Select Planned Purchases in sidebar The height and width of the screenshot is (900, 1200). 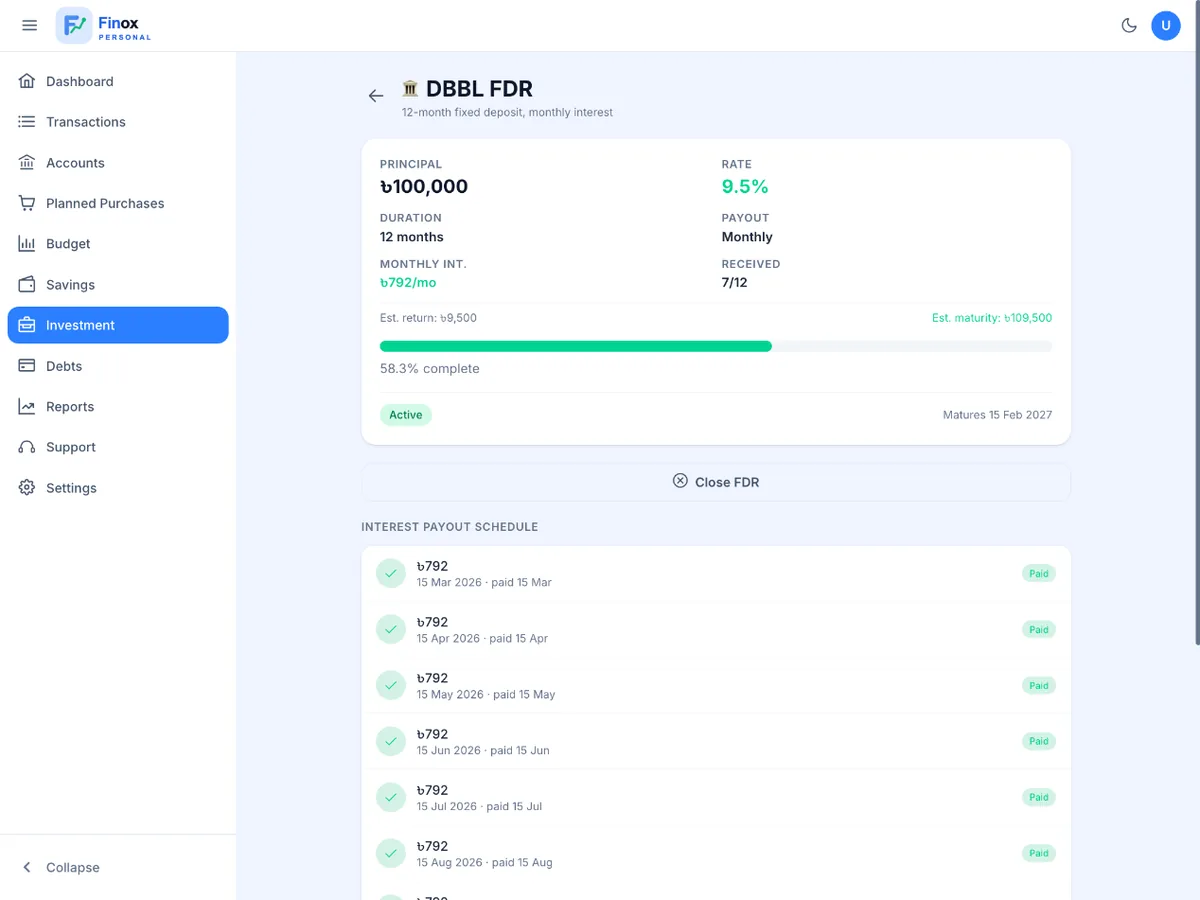click(118, 203)
